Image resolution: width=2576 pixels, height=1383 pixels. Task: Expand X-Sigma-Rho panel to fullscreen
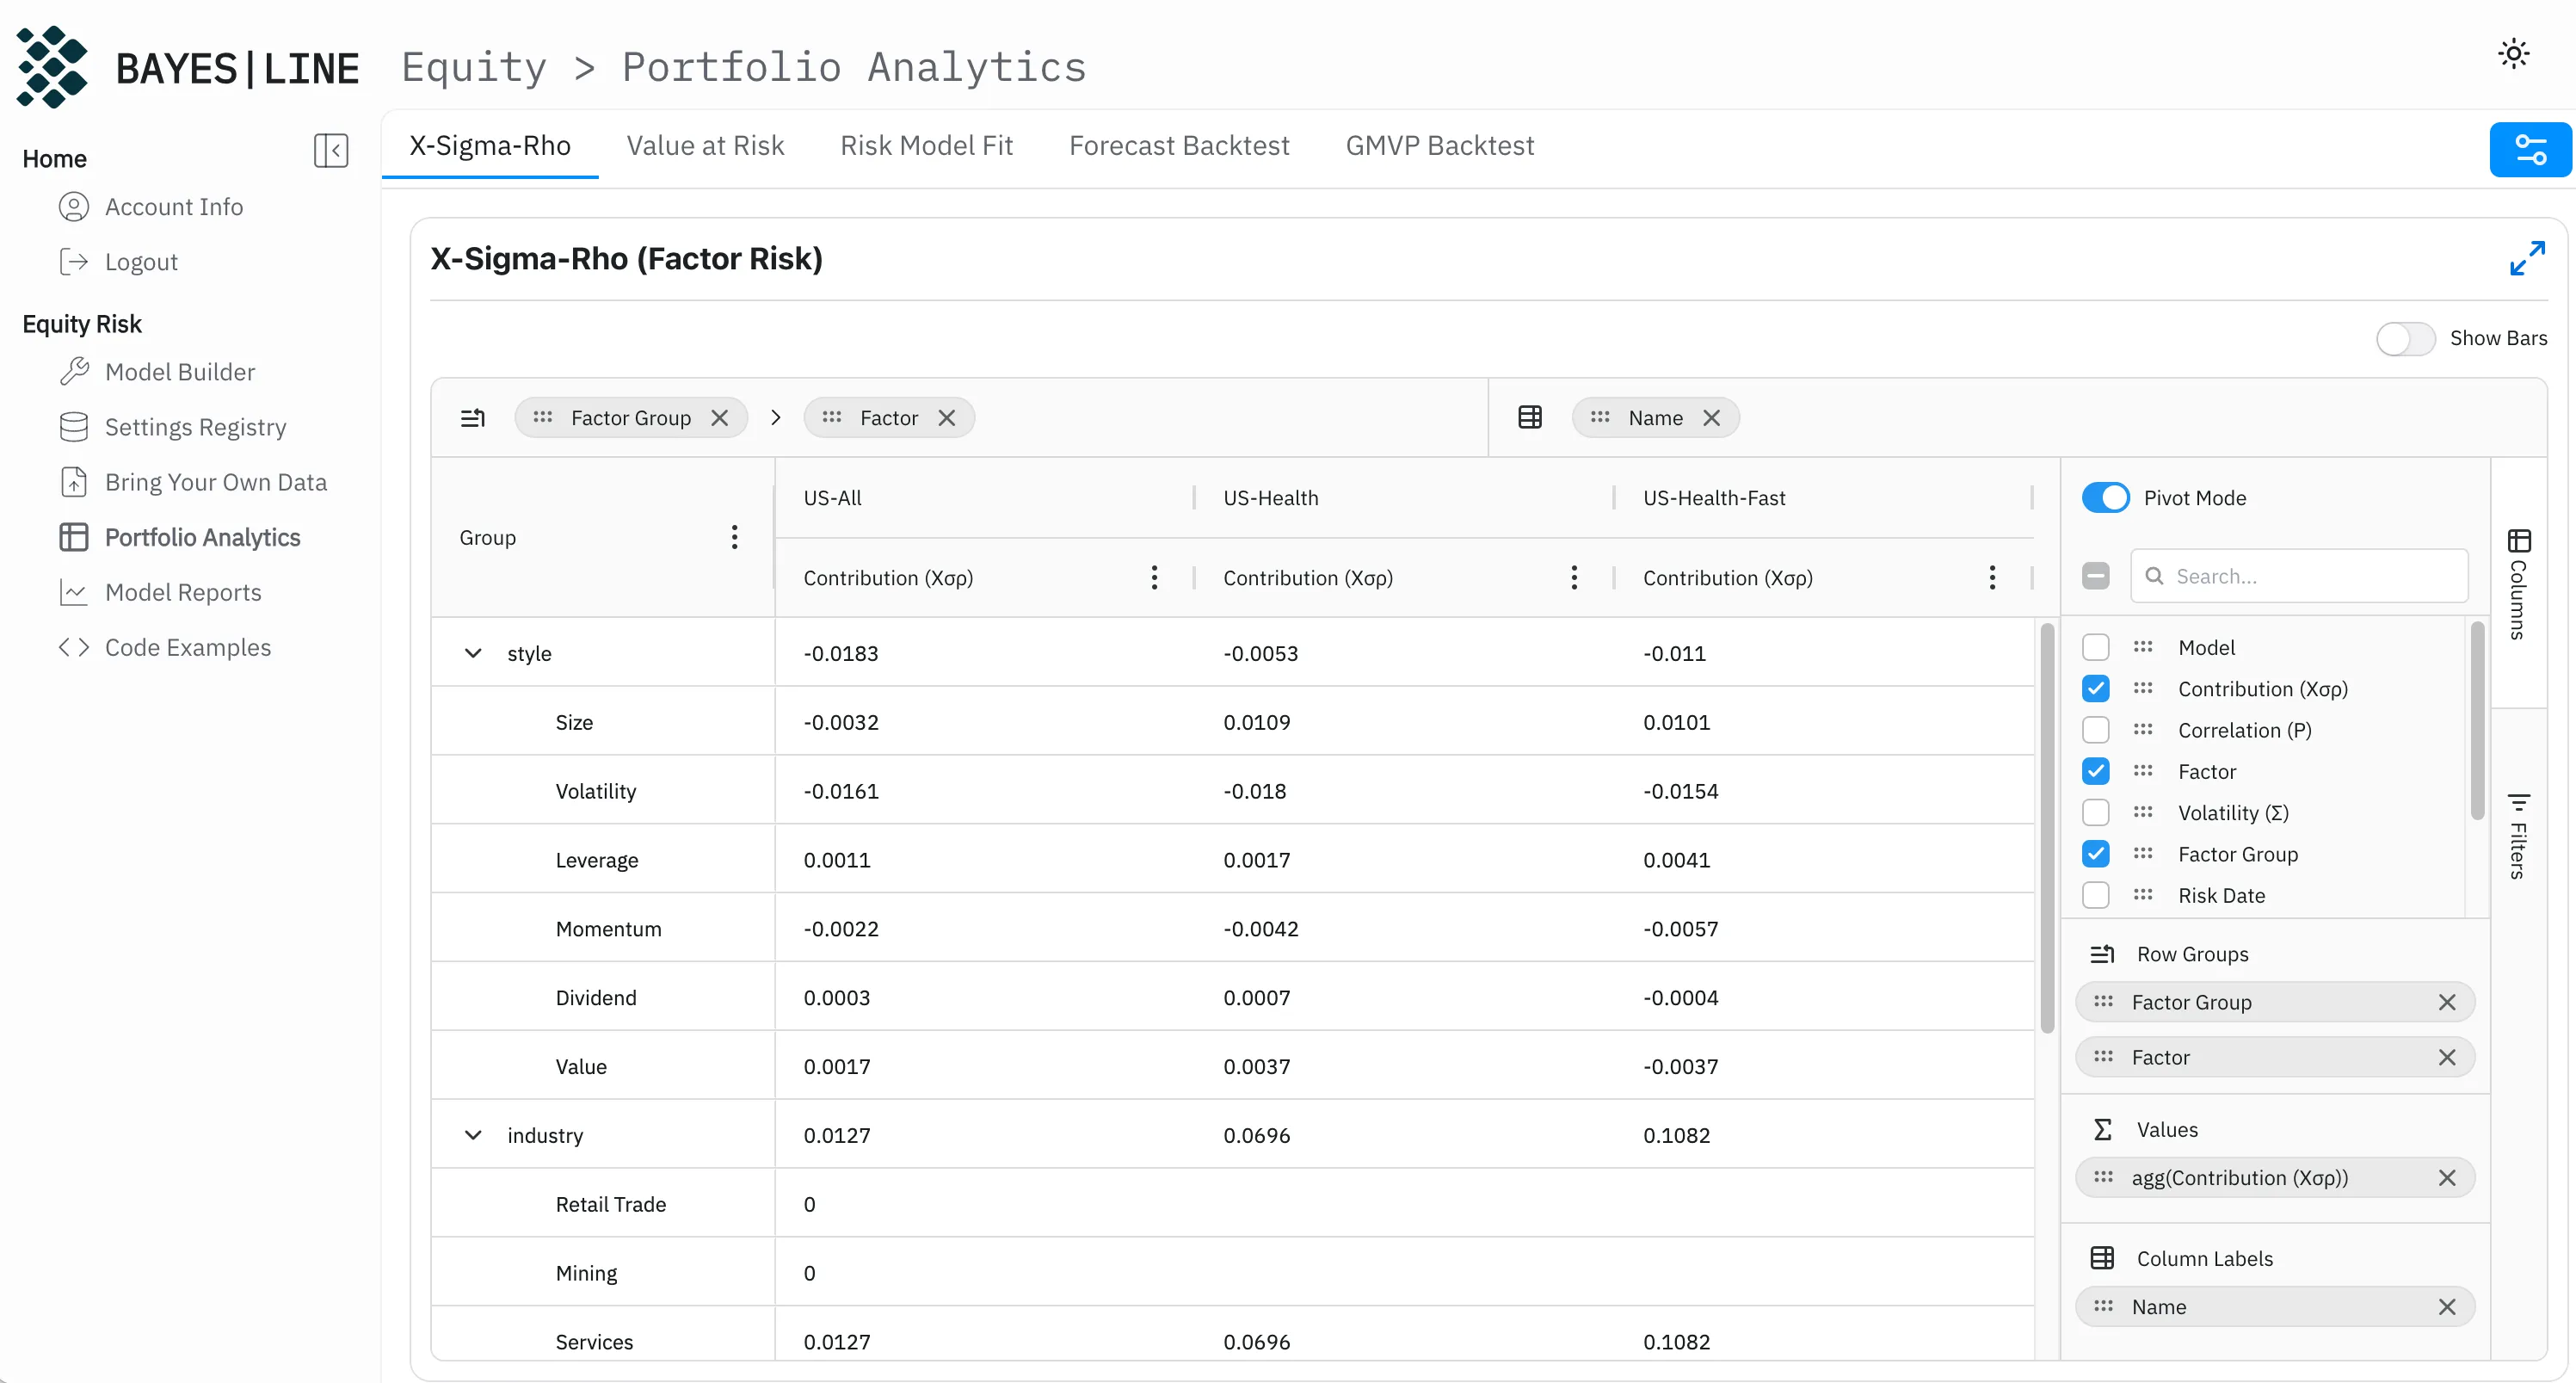[2527, 258]
